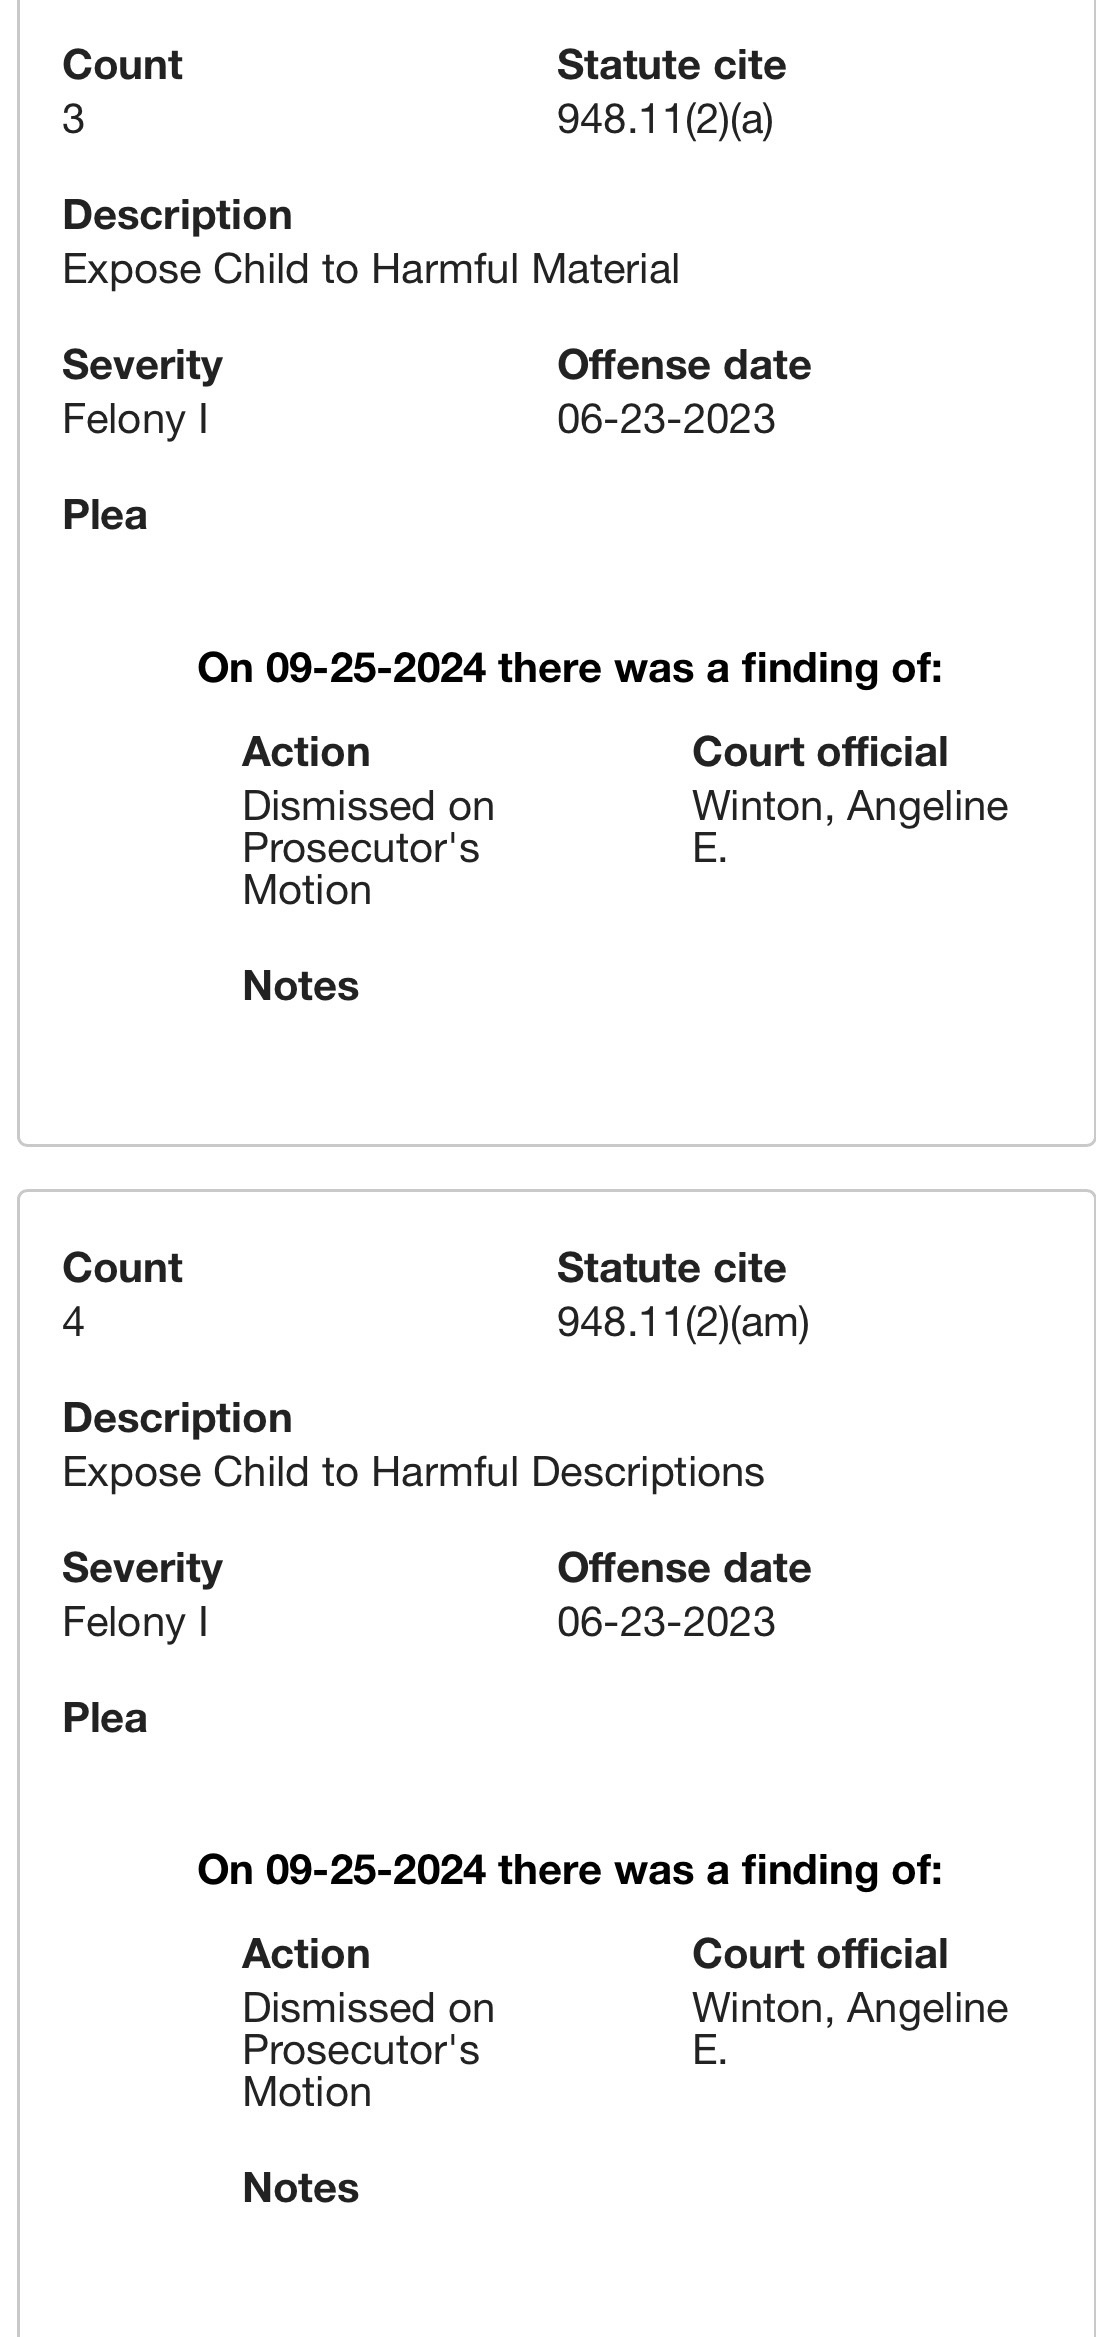1096x2337 pixels.
Task: Click Count 4 'Dismissed on Prosecutor's Motion' action
Action: [368, 2049]
